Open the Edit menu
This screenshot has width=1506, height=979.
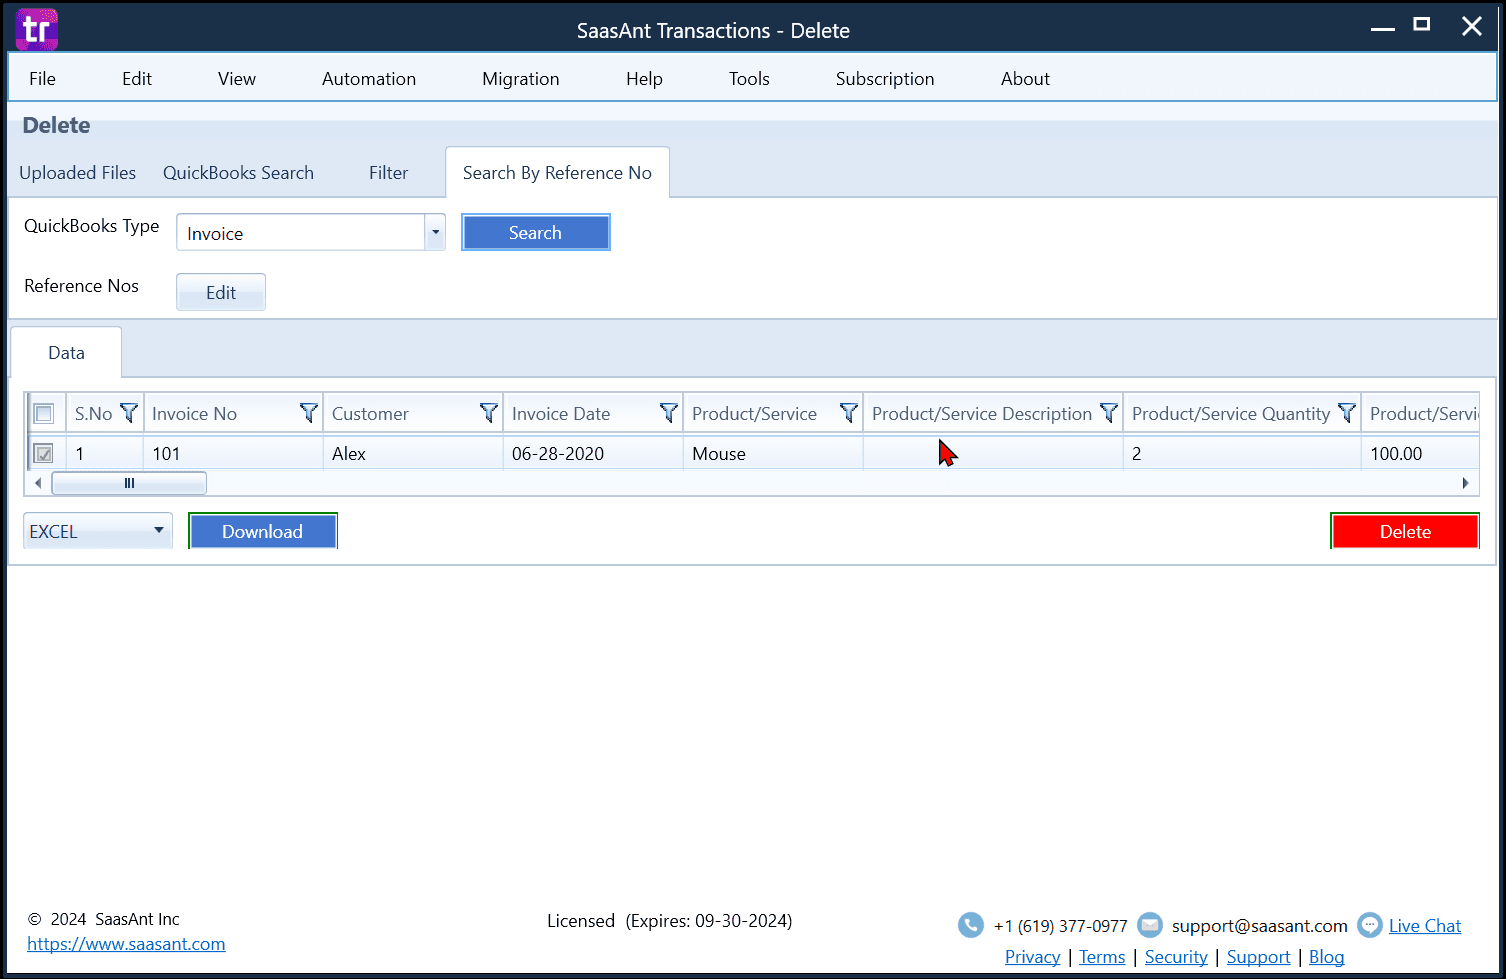tap(137, 79)
